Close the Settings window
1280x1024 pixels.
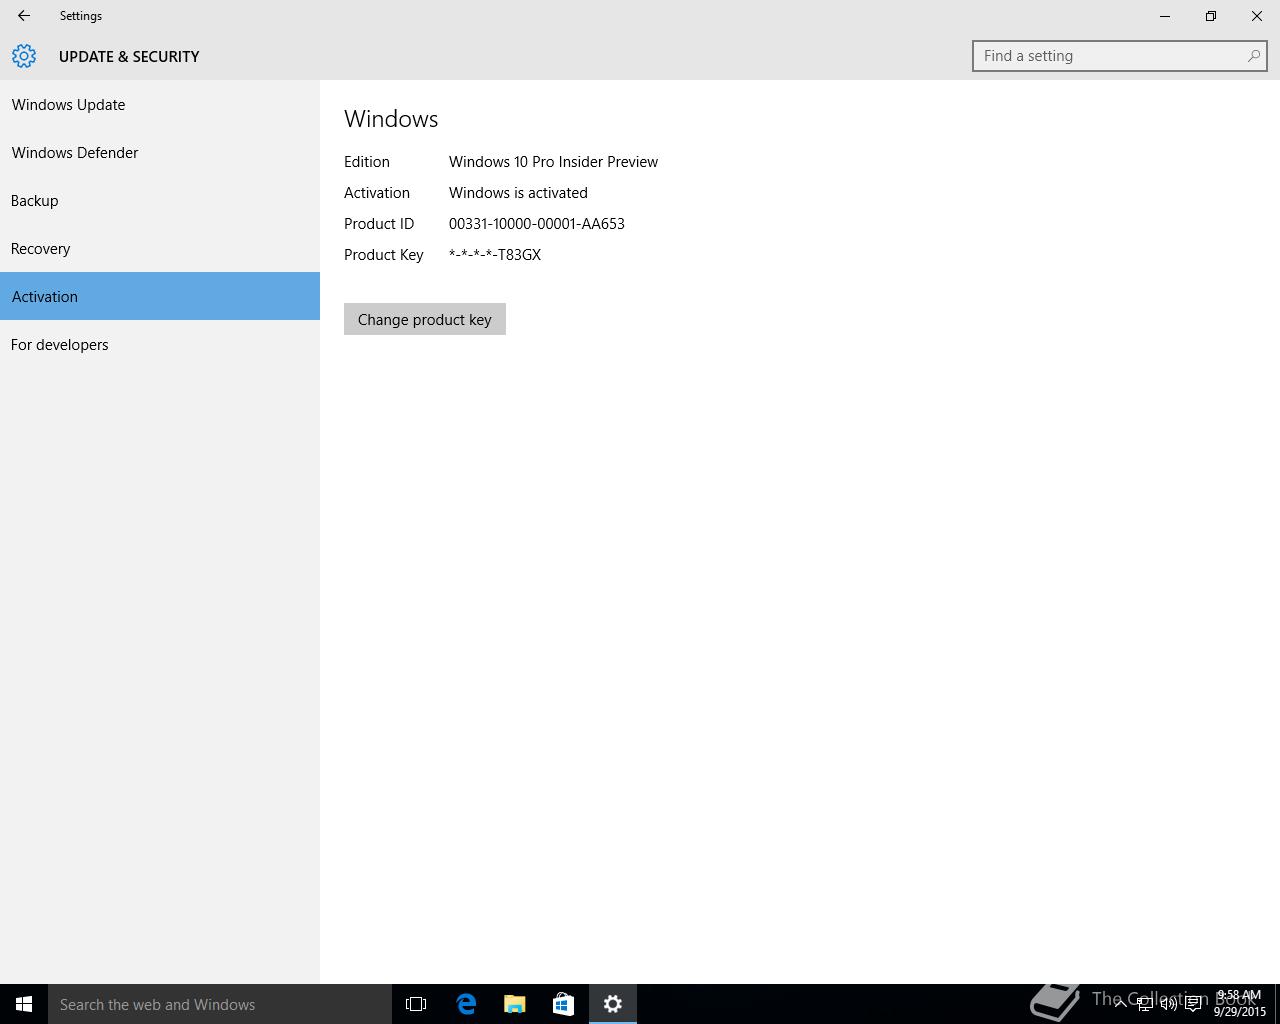tap(1257, 16)
